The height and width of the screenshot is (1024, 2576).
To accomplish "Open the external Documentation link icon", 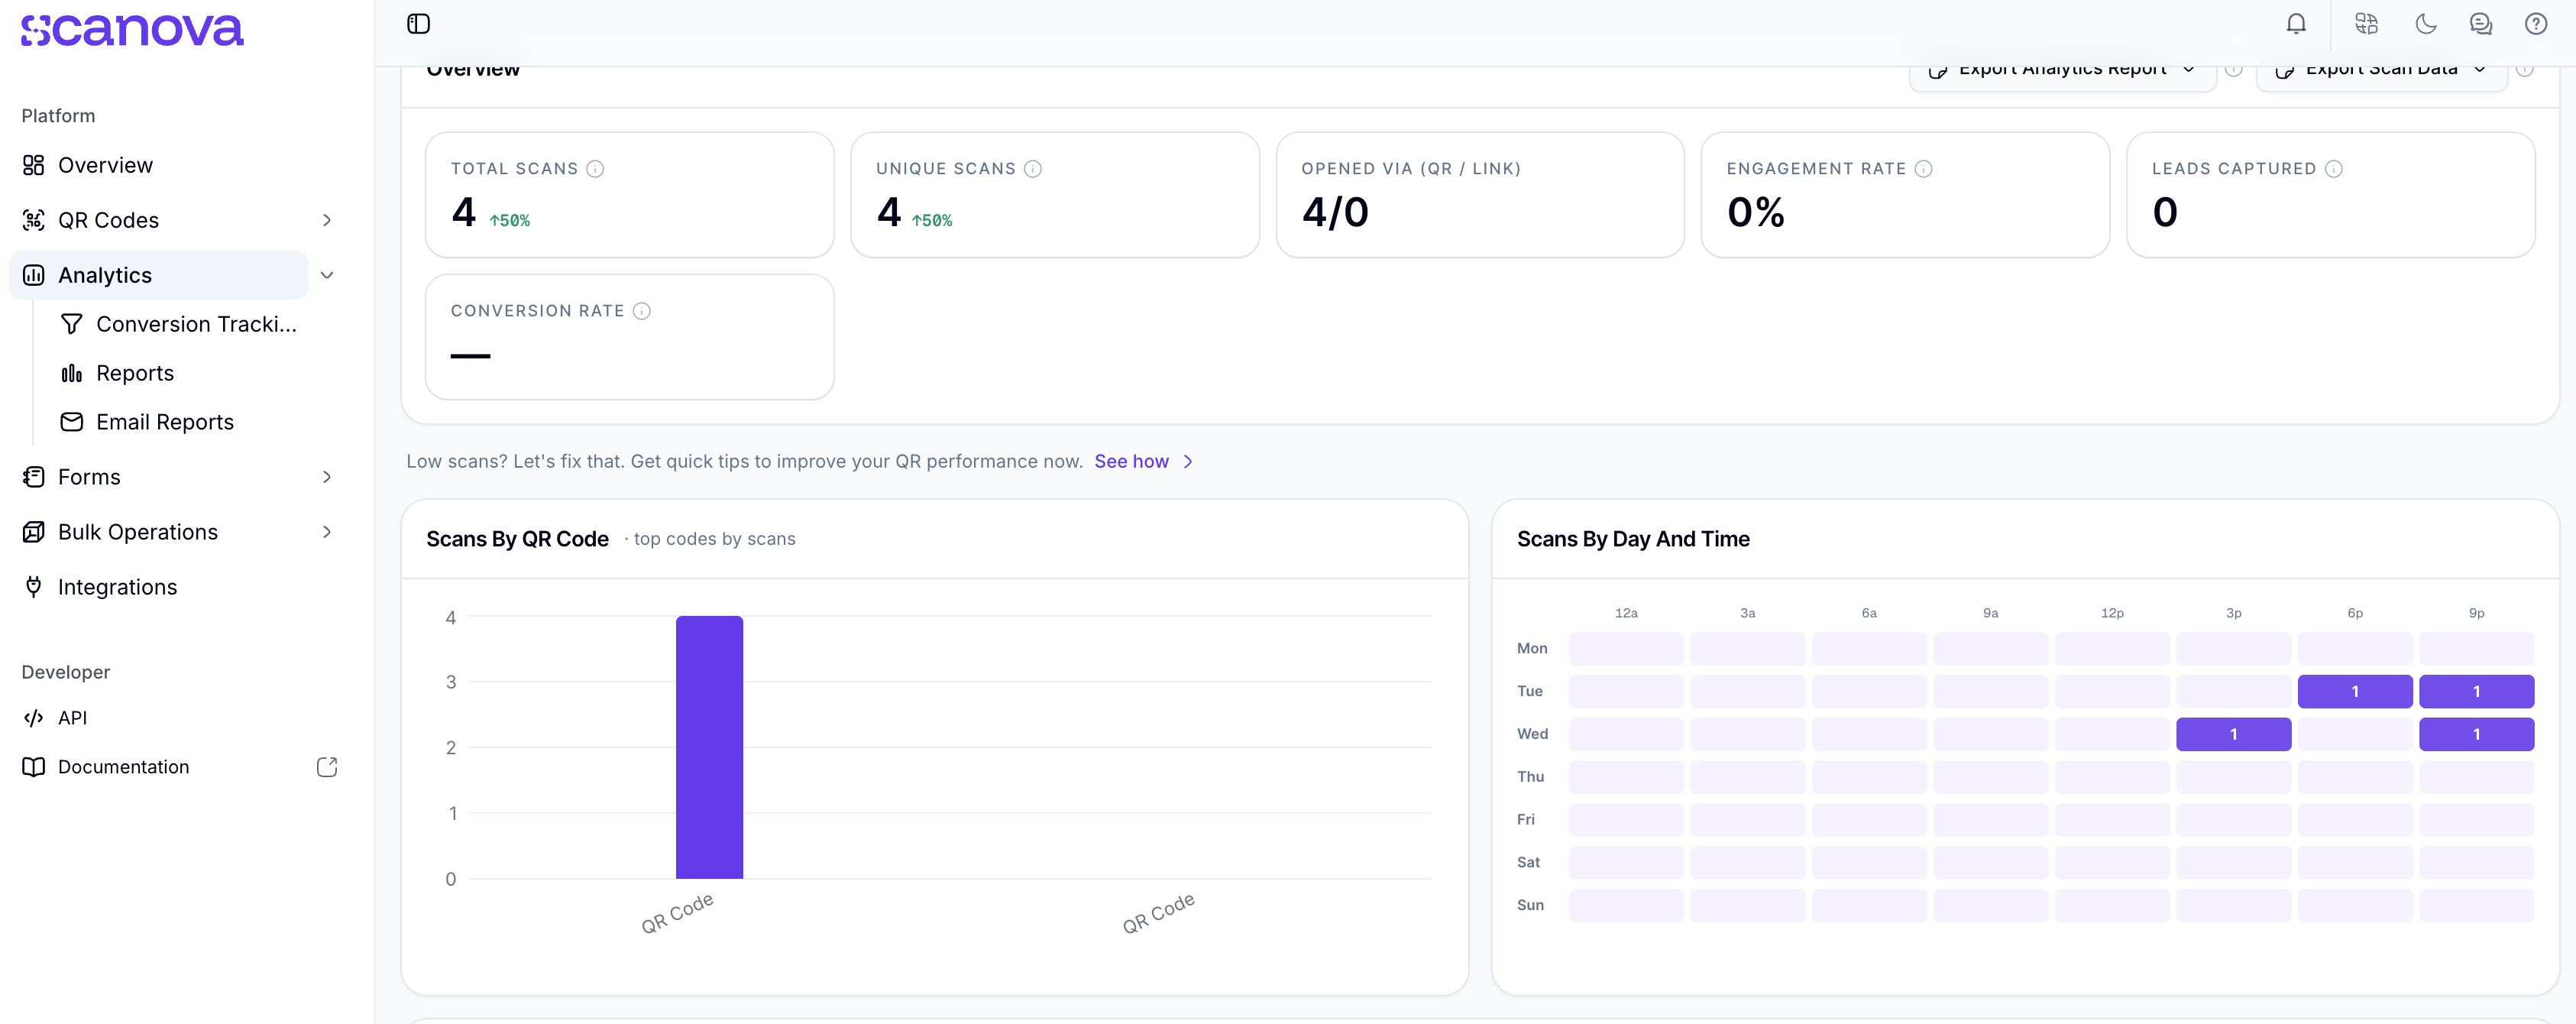I will pos(327,767).
